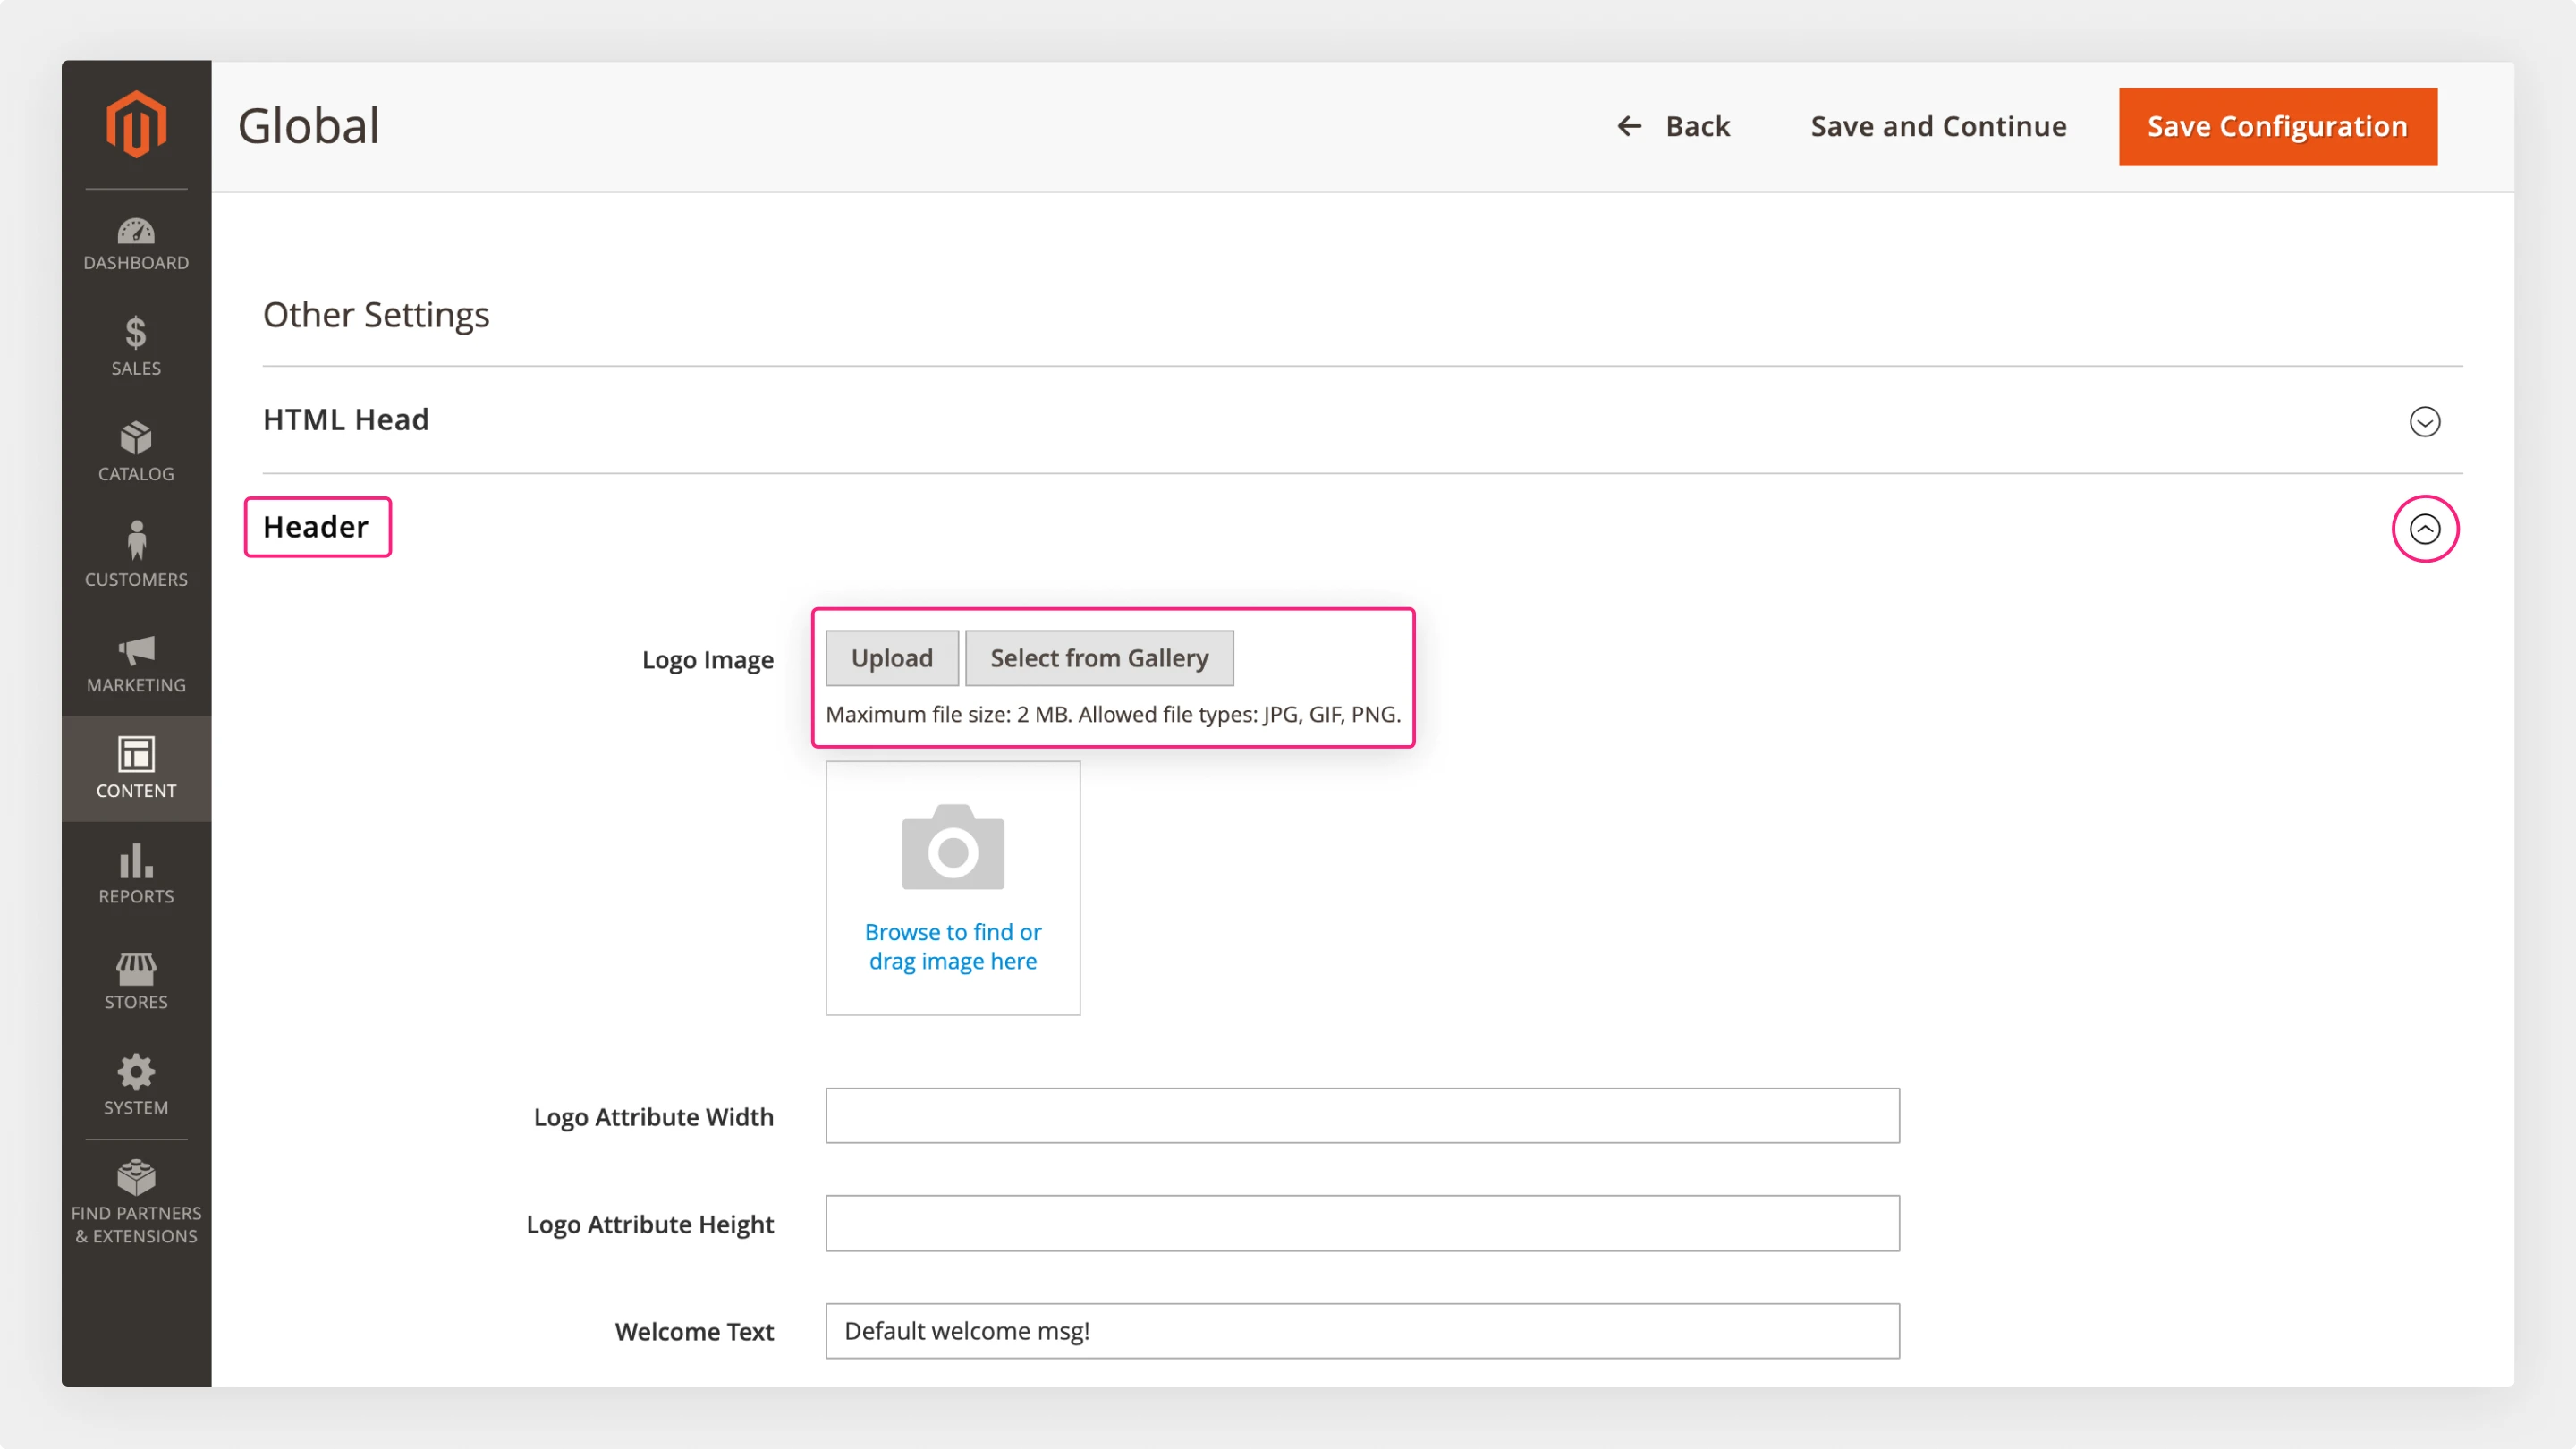Click the logo Upload button

891,658
